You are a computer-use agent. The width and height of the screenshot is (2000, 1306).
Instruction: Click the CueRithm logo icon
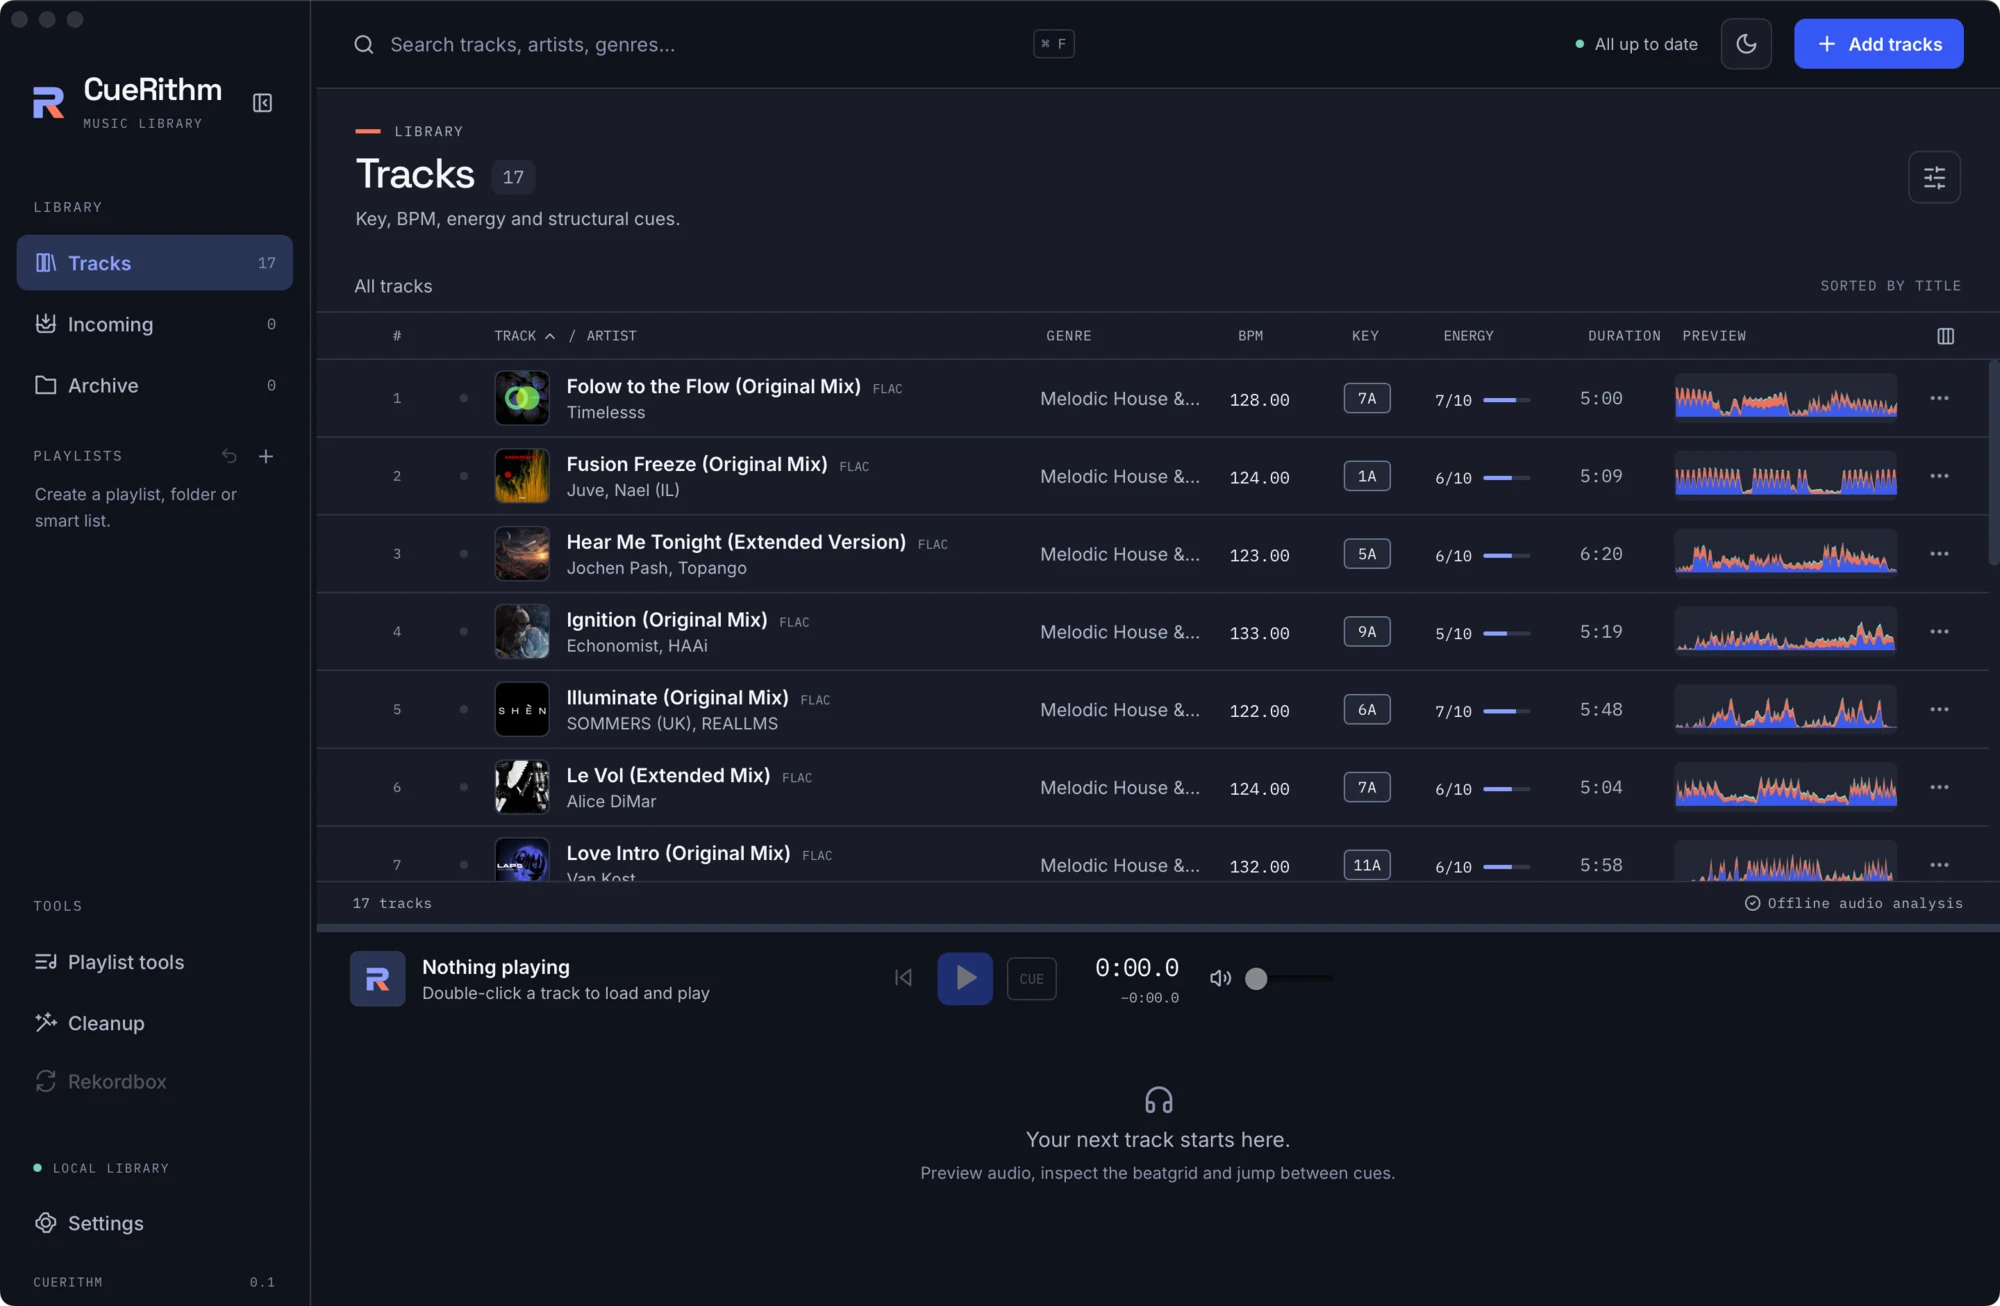click(48, 102)
